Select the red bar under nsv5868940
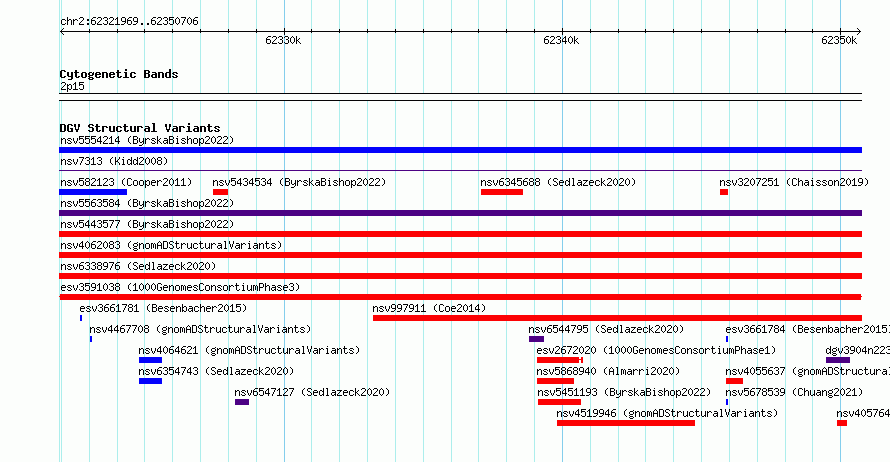The width and height of the screenshot is (890, 462). pyautogui.click(x=556, y=381)
